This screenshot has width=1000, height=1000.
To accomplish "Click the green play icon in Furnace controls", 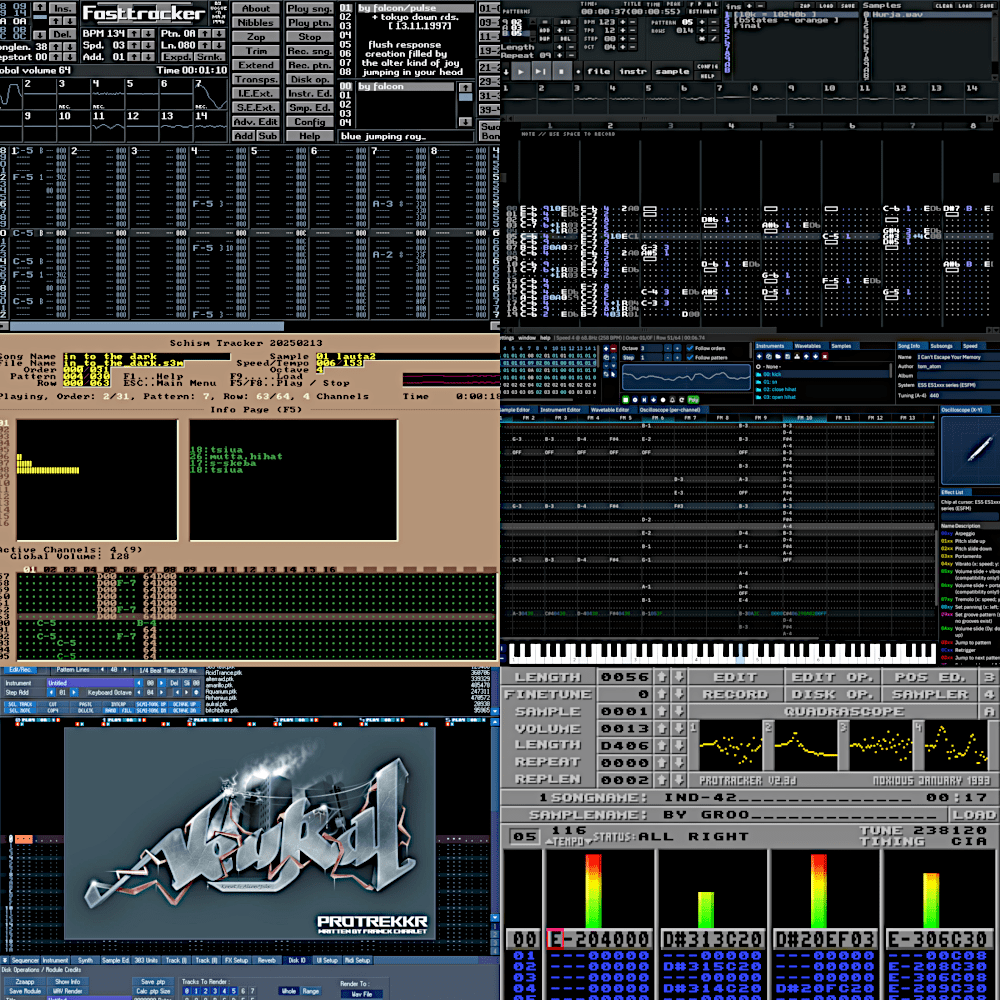I will coord(625,399).
